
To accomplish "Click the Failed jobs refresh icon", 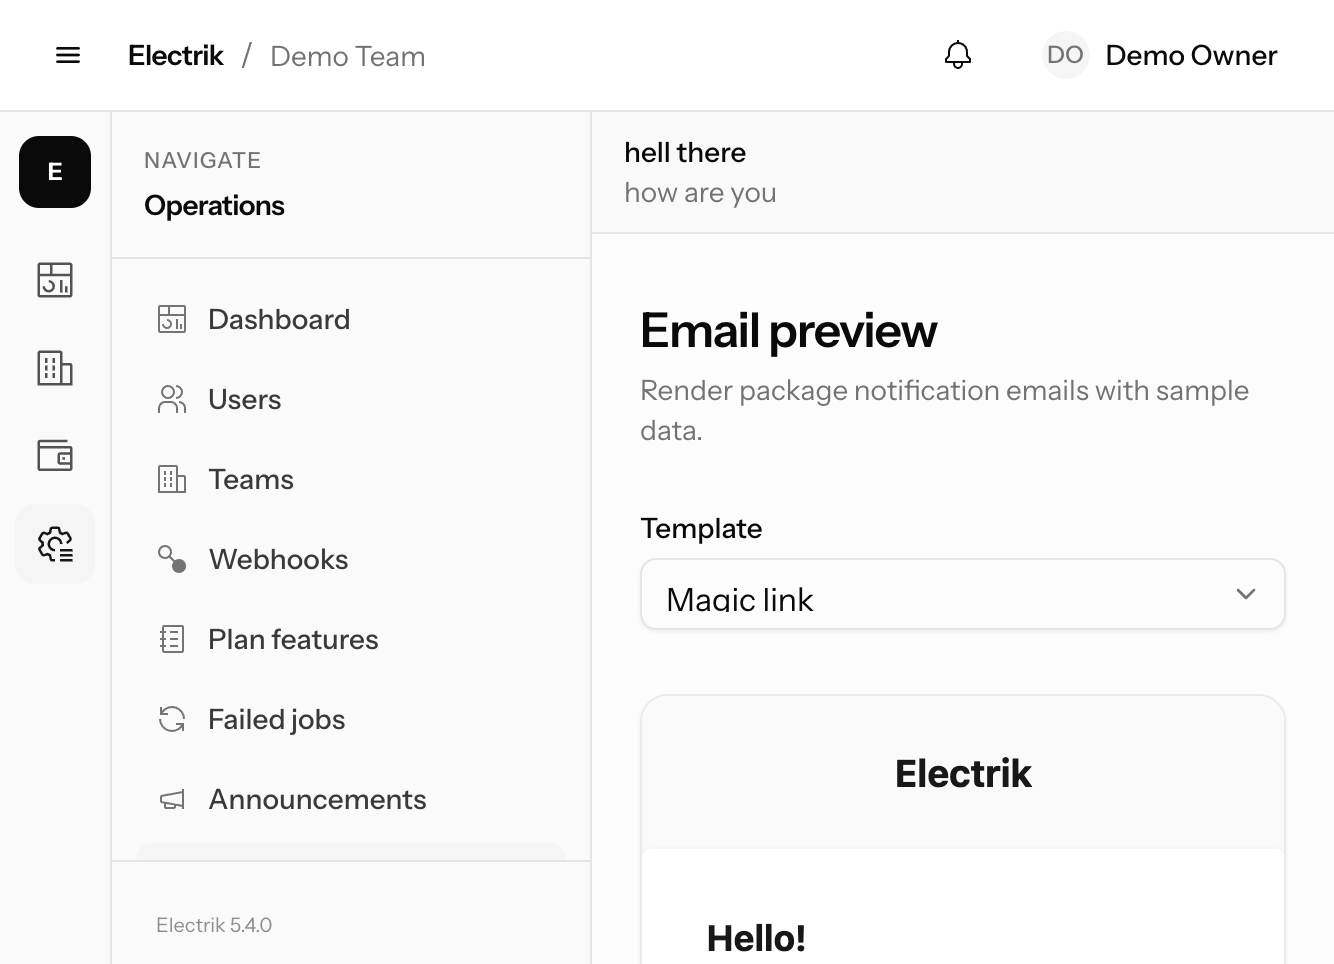I will [x=172, y=719].
